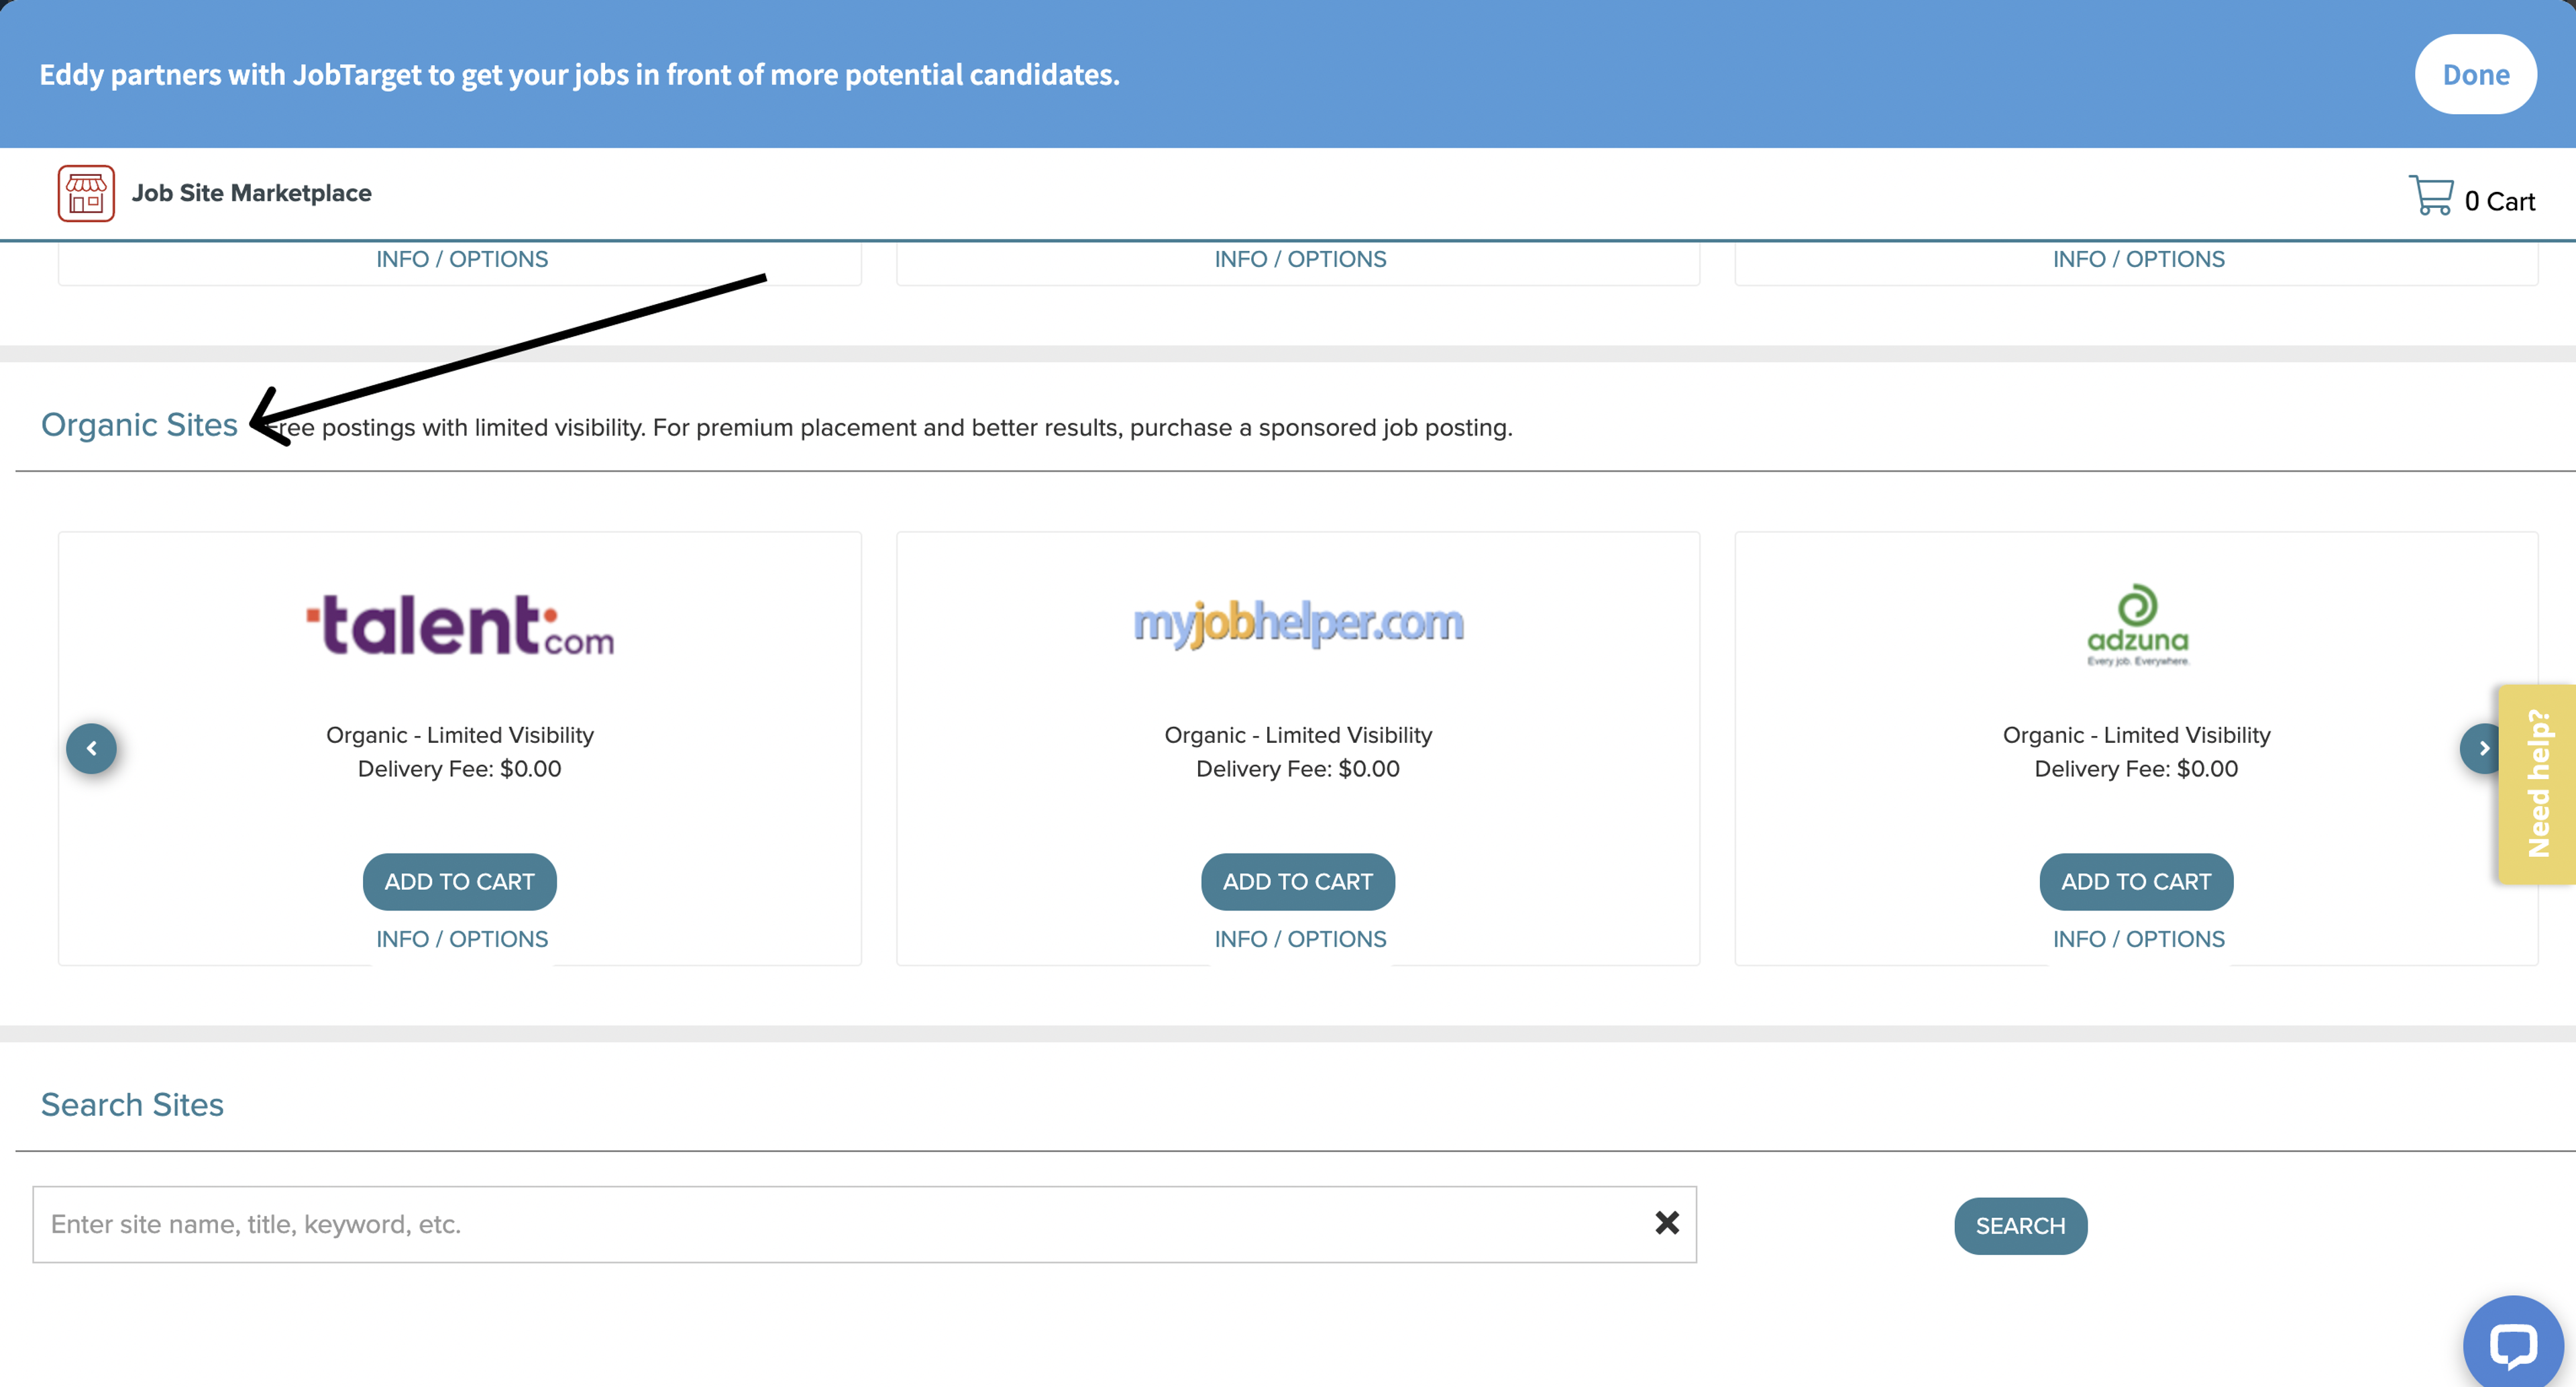This screenshot has width=2576, height=1387.
Task: Click the Search Sites heading
Action: [x=132, y=1104]
